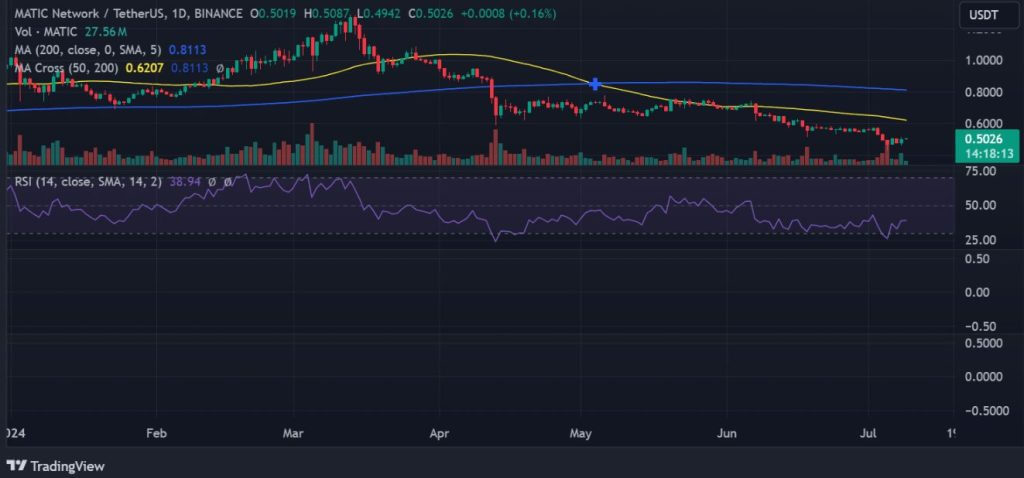
Task: Click the 50.00 RSI axis label
Action: point(980,205)
